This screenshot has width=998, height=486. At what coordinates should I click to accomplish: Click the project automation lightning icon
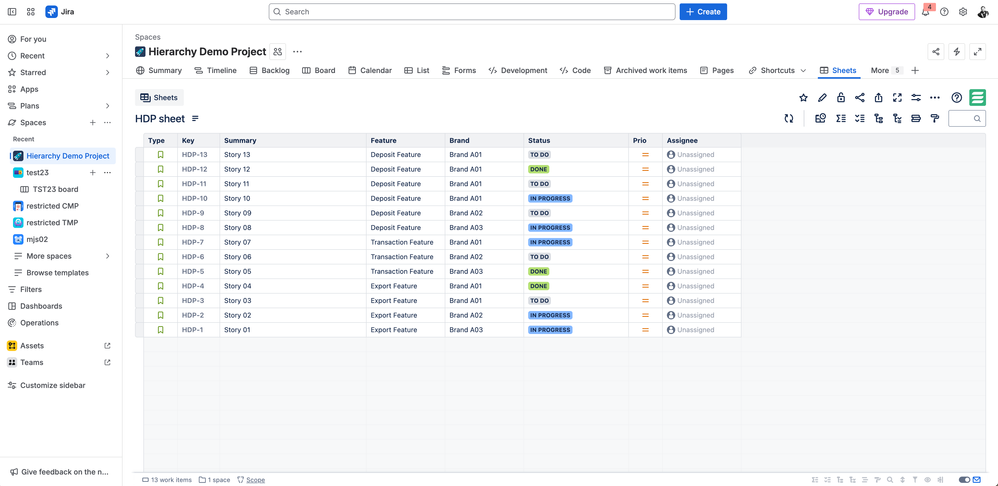click(x=957, y=52)
